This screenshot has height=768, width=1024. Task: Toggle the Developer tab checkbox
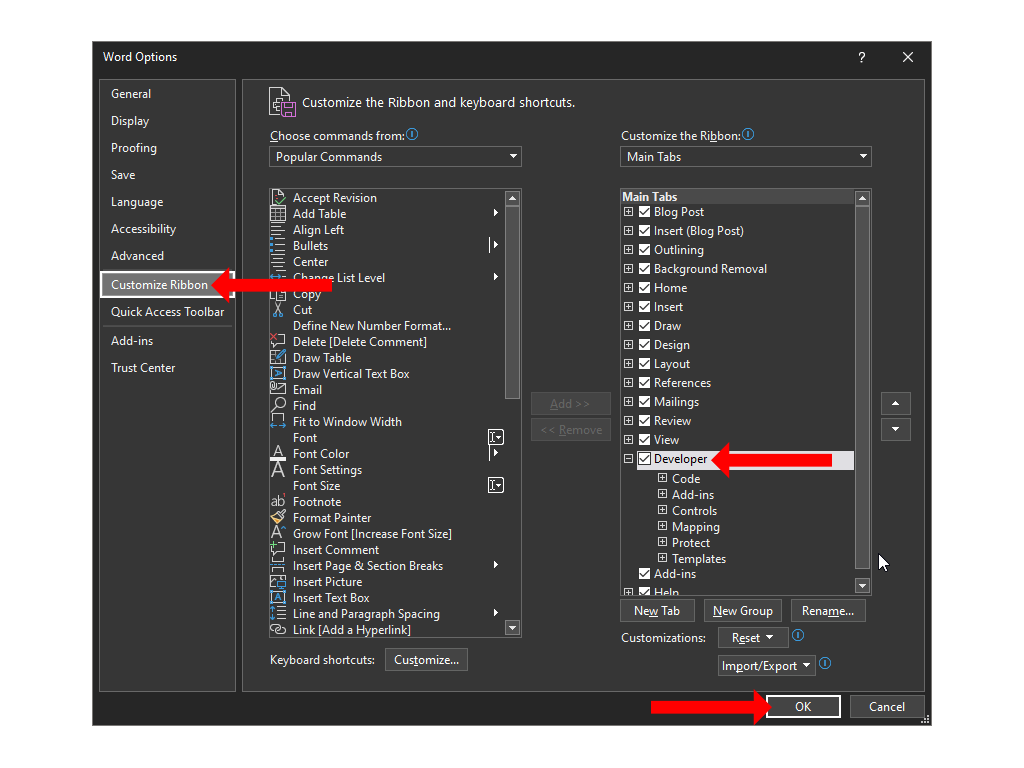[645, 459]
